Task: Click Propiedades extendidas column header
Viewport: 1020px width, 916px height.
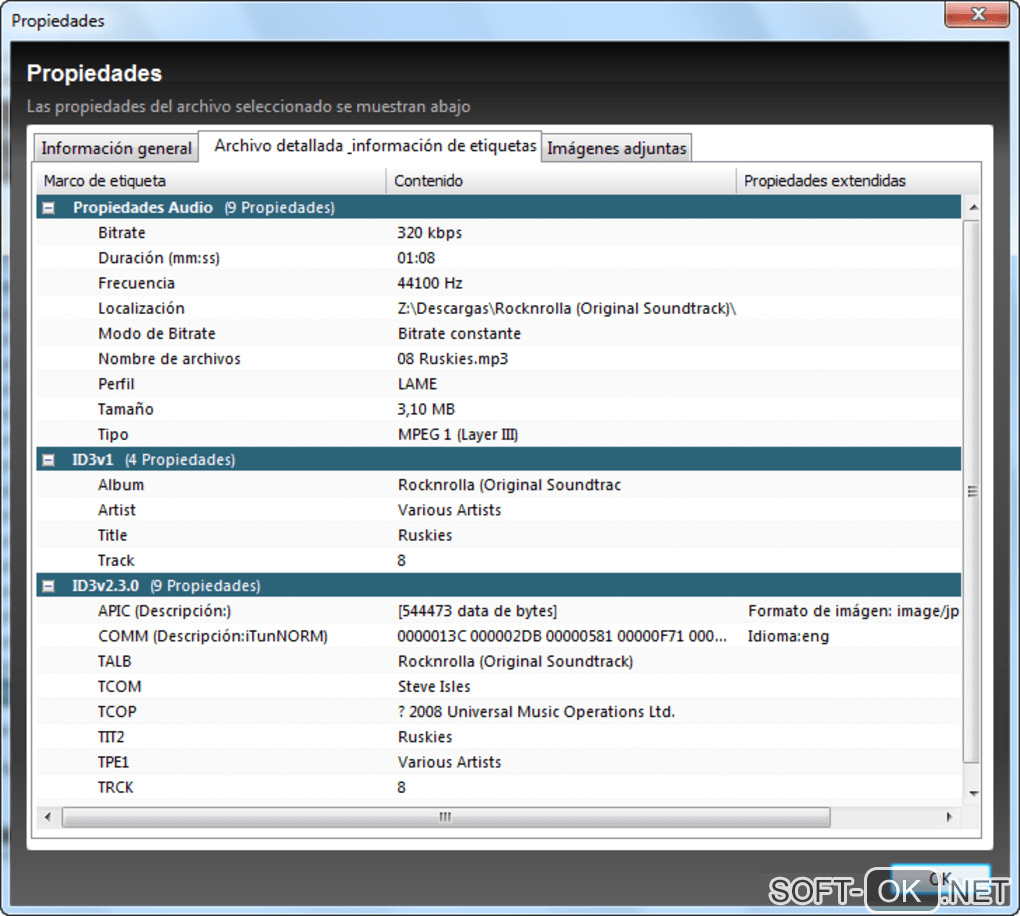Action: (857, 181)
